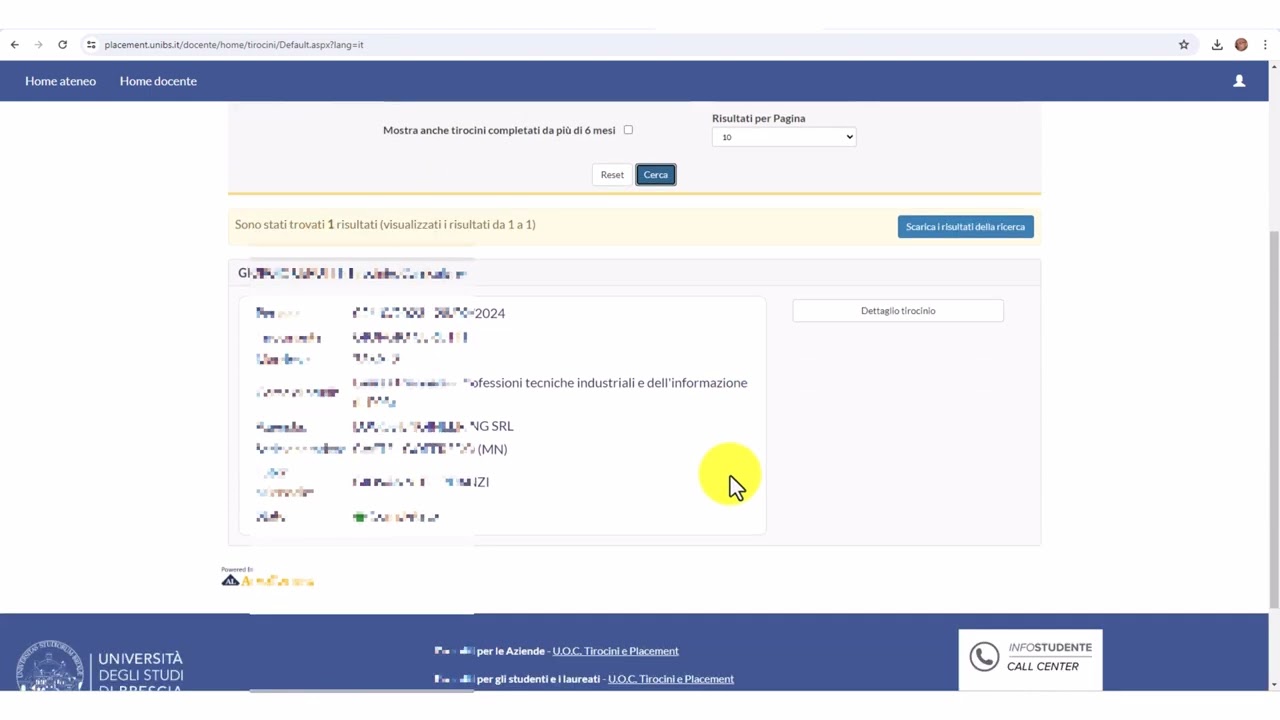Open Home ateneo menu item
This screenshot has width=1280, height=720.
pos(60,81)
